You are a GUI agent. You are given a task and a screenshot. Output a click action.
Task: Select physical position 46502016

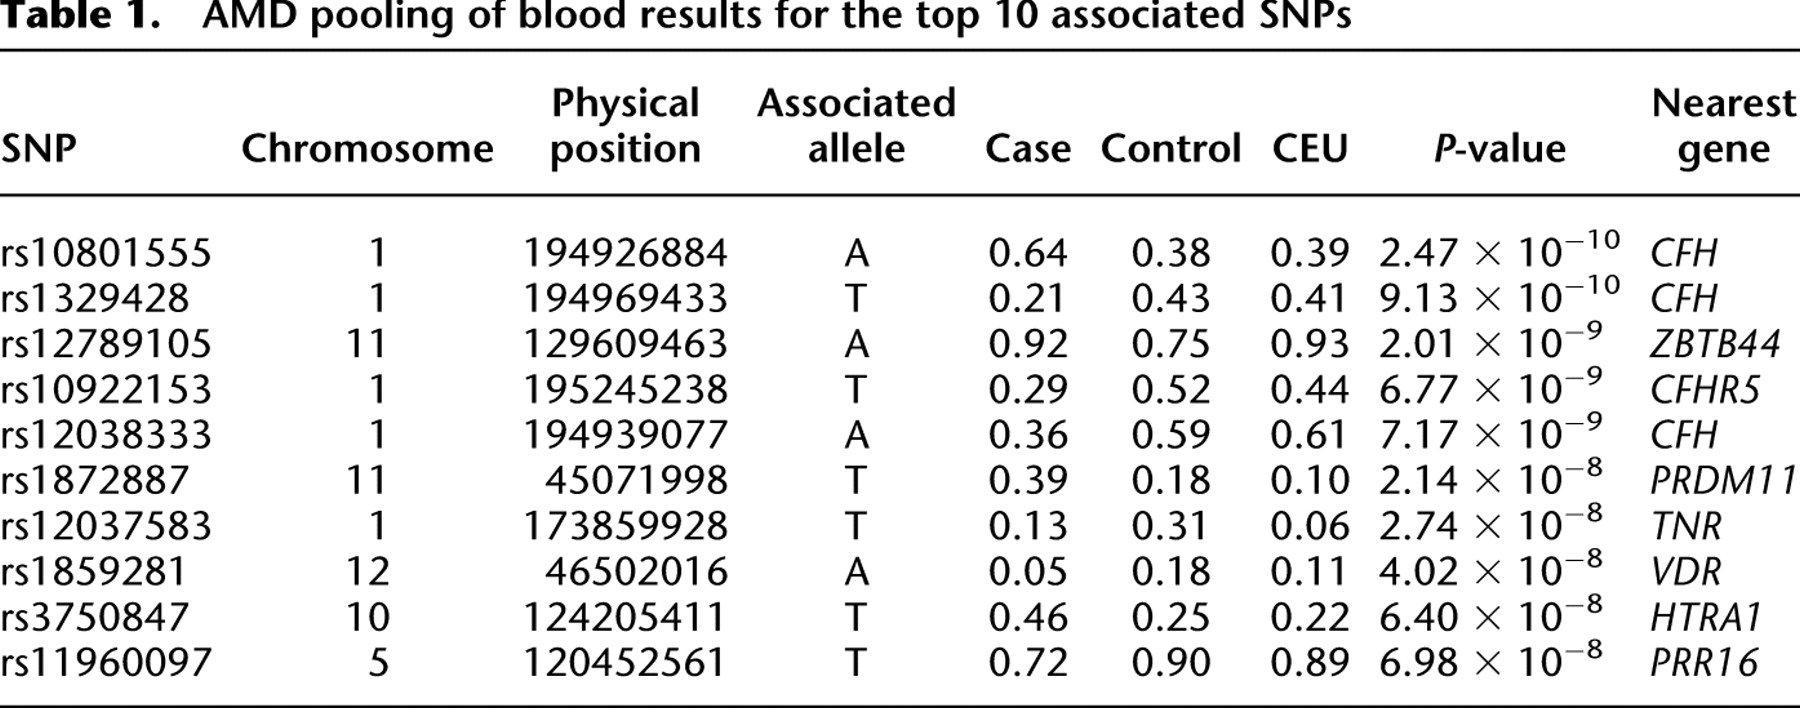(x=636, y=571)
